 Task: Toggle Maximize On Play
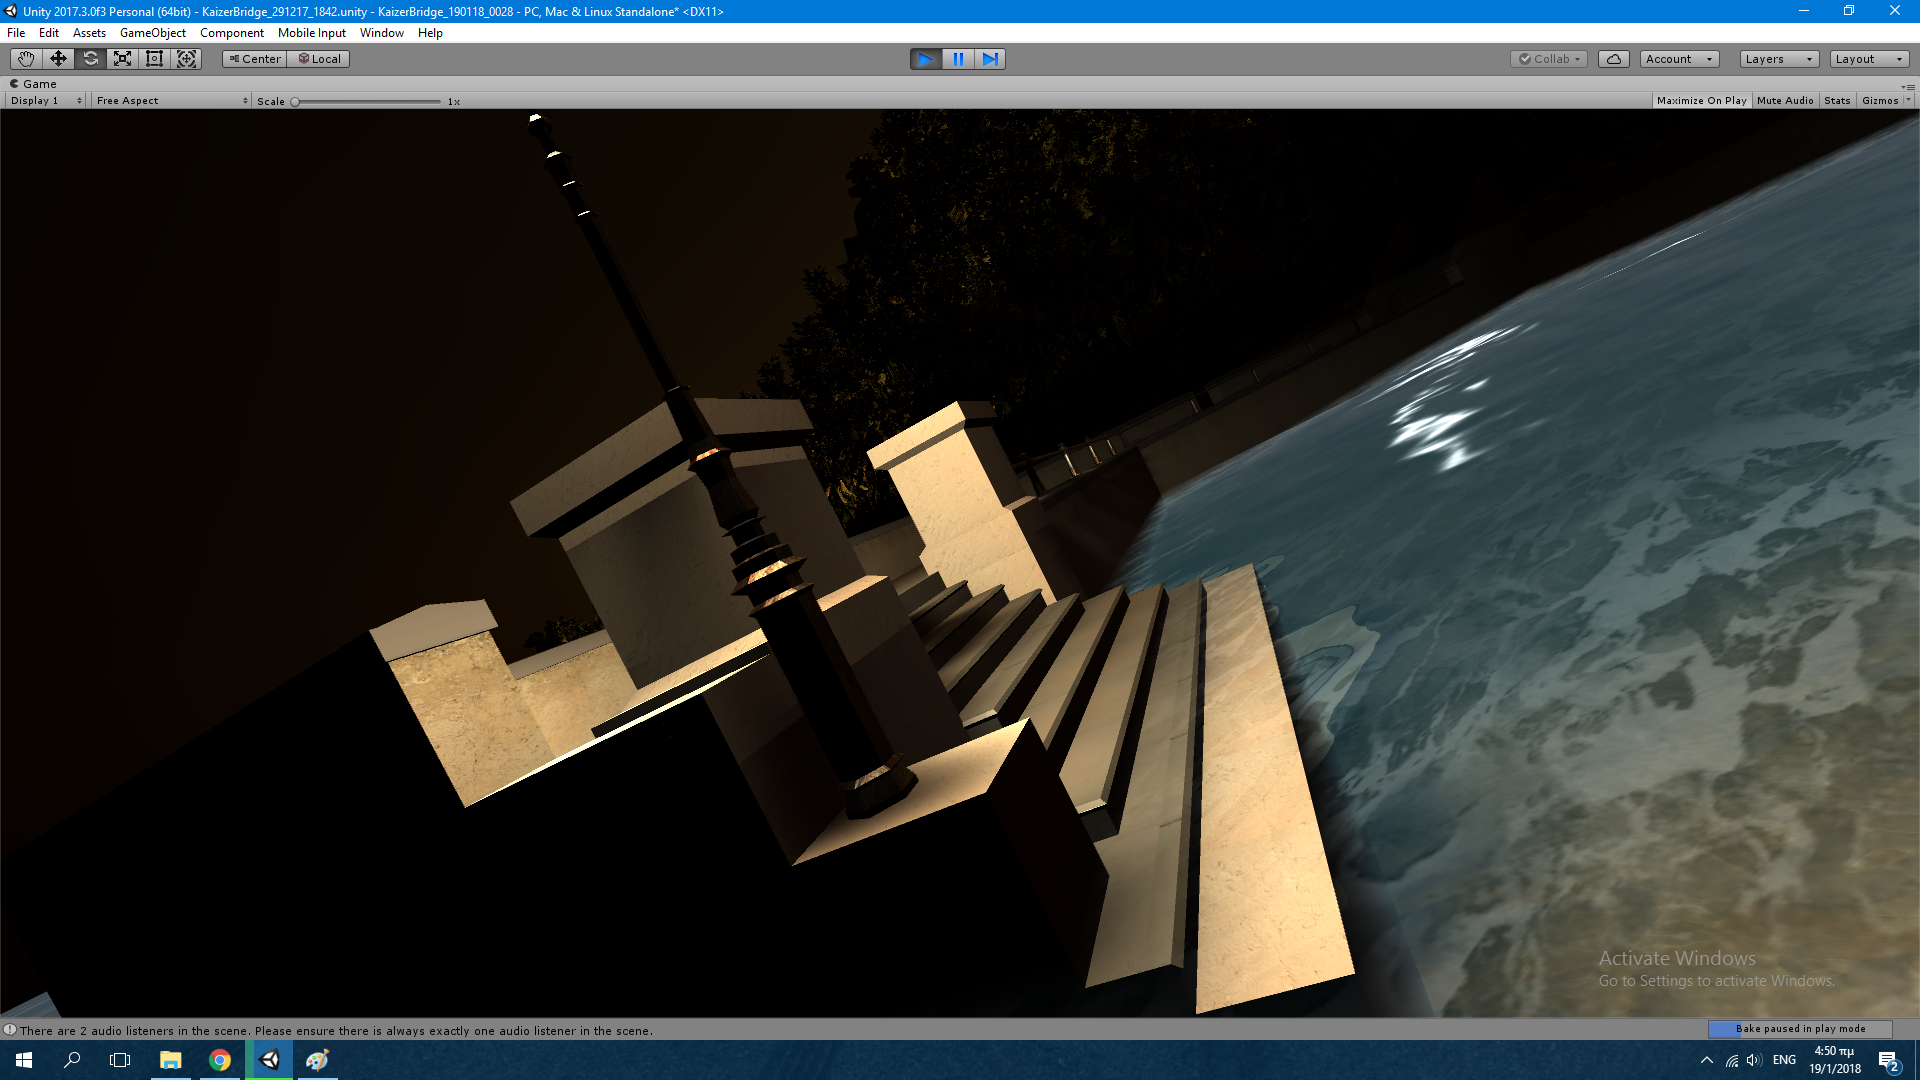1701,101
